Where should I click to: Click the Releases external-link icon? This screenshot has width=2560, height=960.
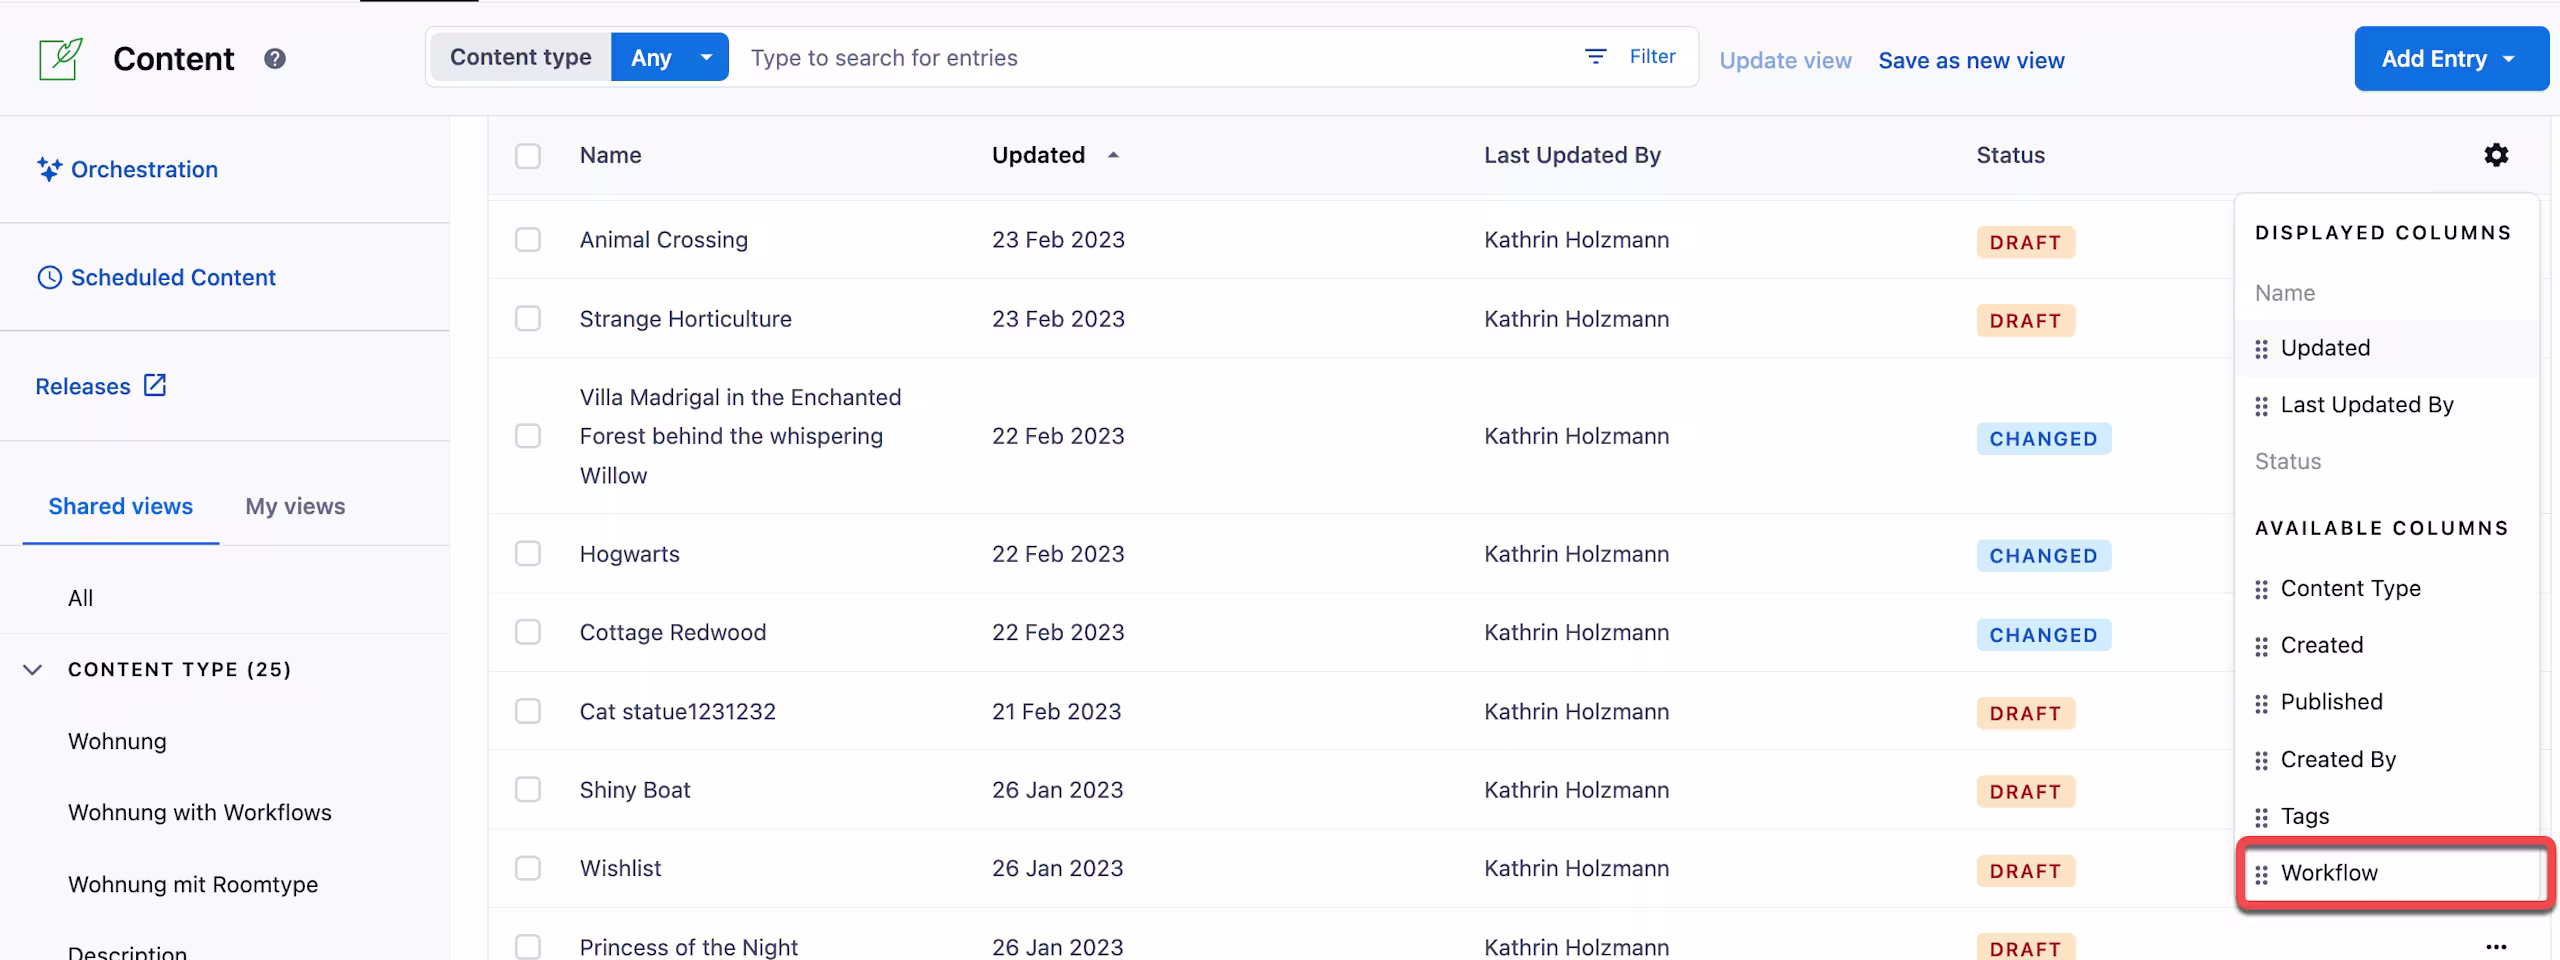[155, 385]
